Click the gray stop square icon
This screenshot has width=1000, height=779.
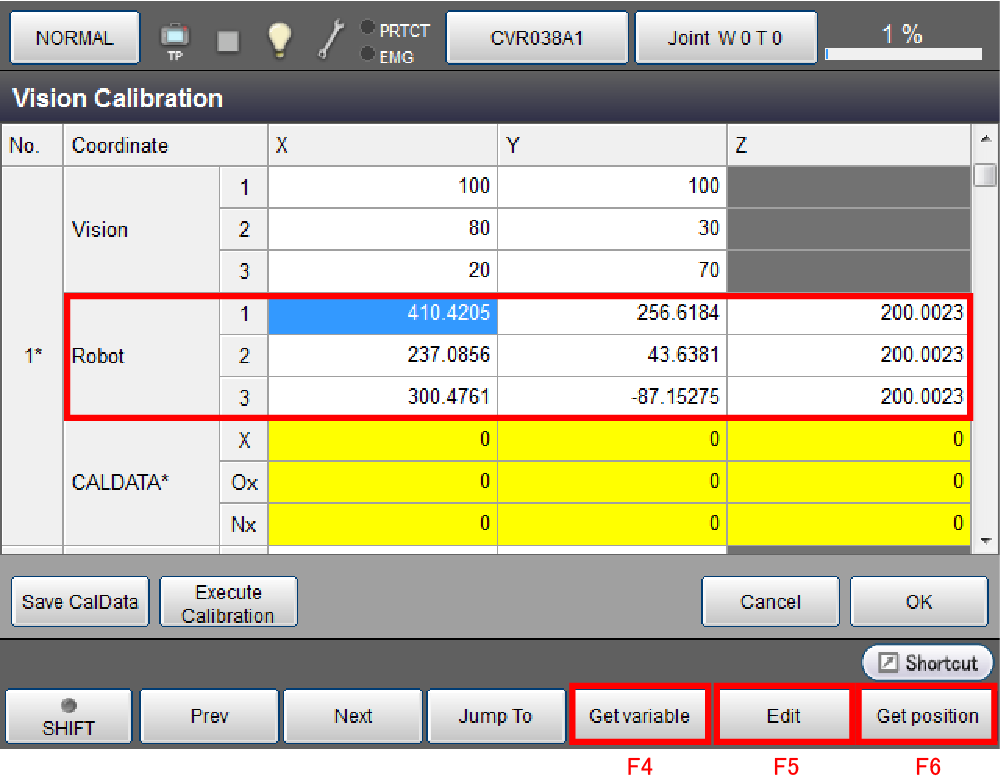coord(228,40)
